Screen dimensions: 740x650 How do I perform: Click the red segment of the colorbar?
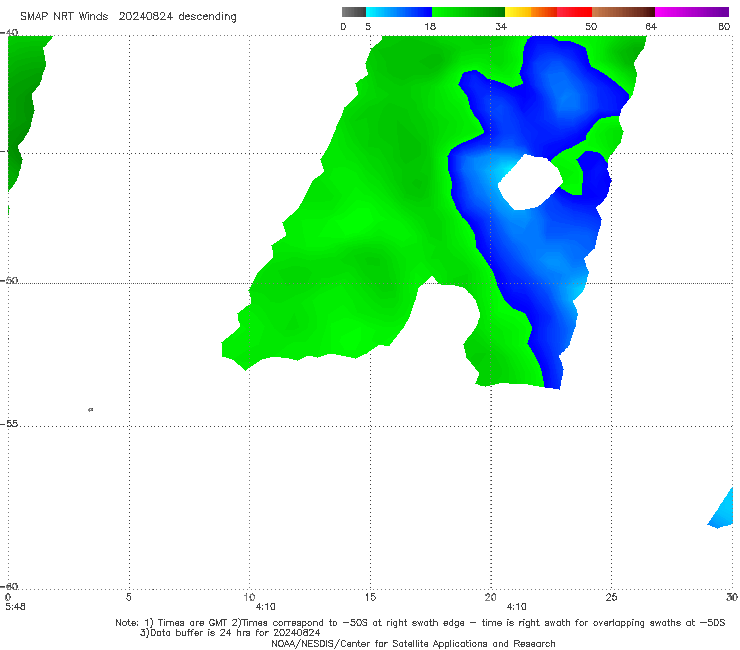tap(574, 12)
